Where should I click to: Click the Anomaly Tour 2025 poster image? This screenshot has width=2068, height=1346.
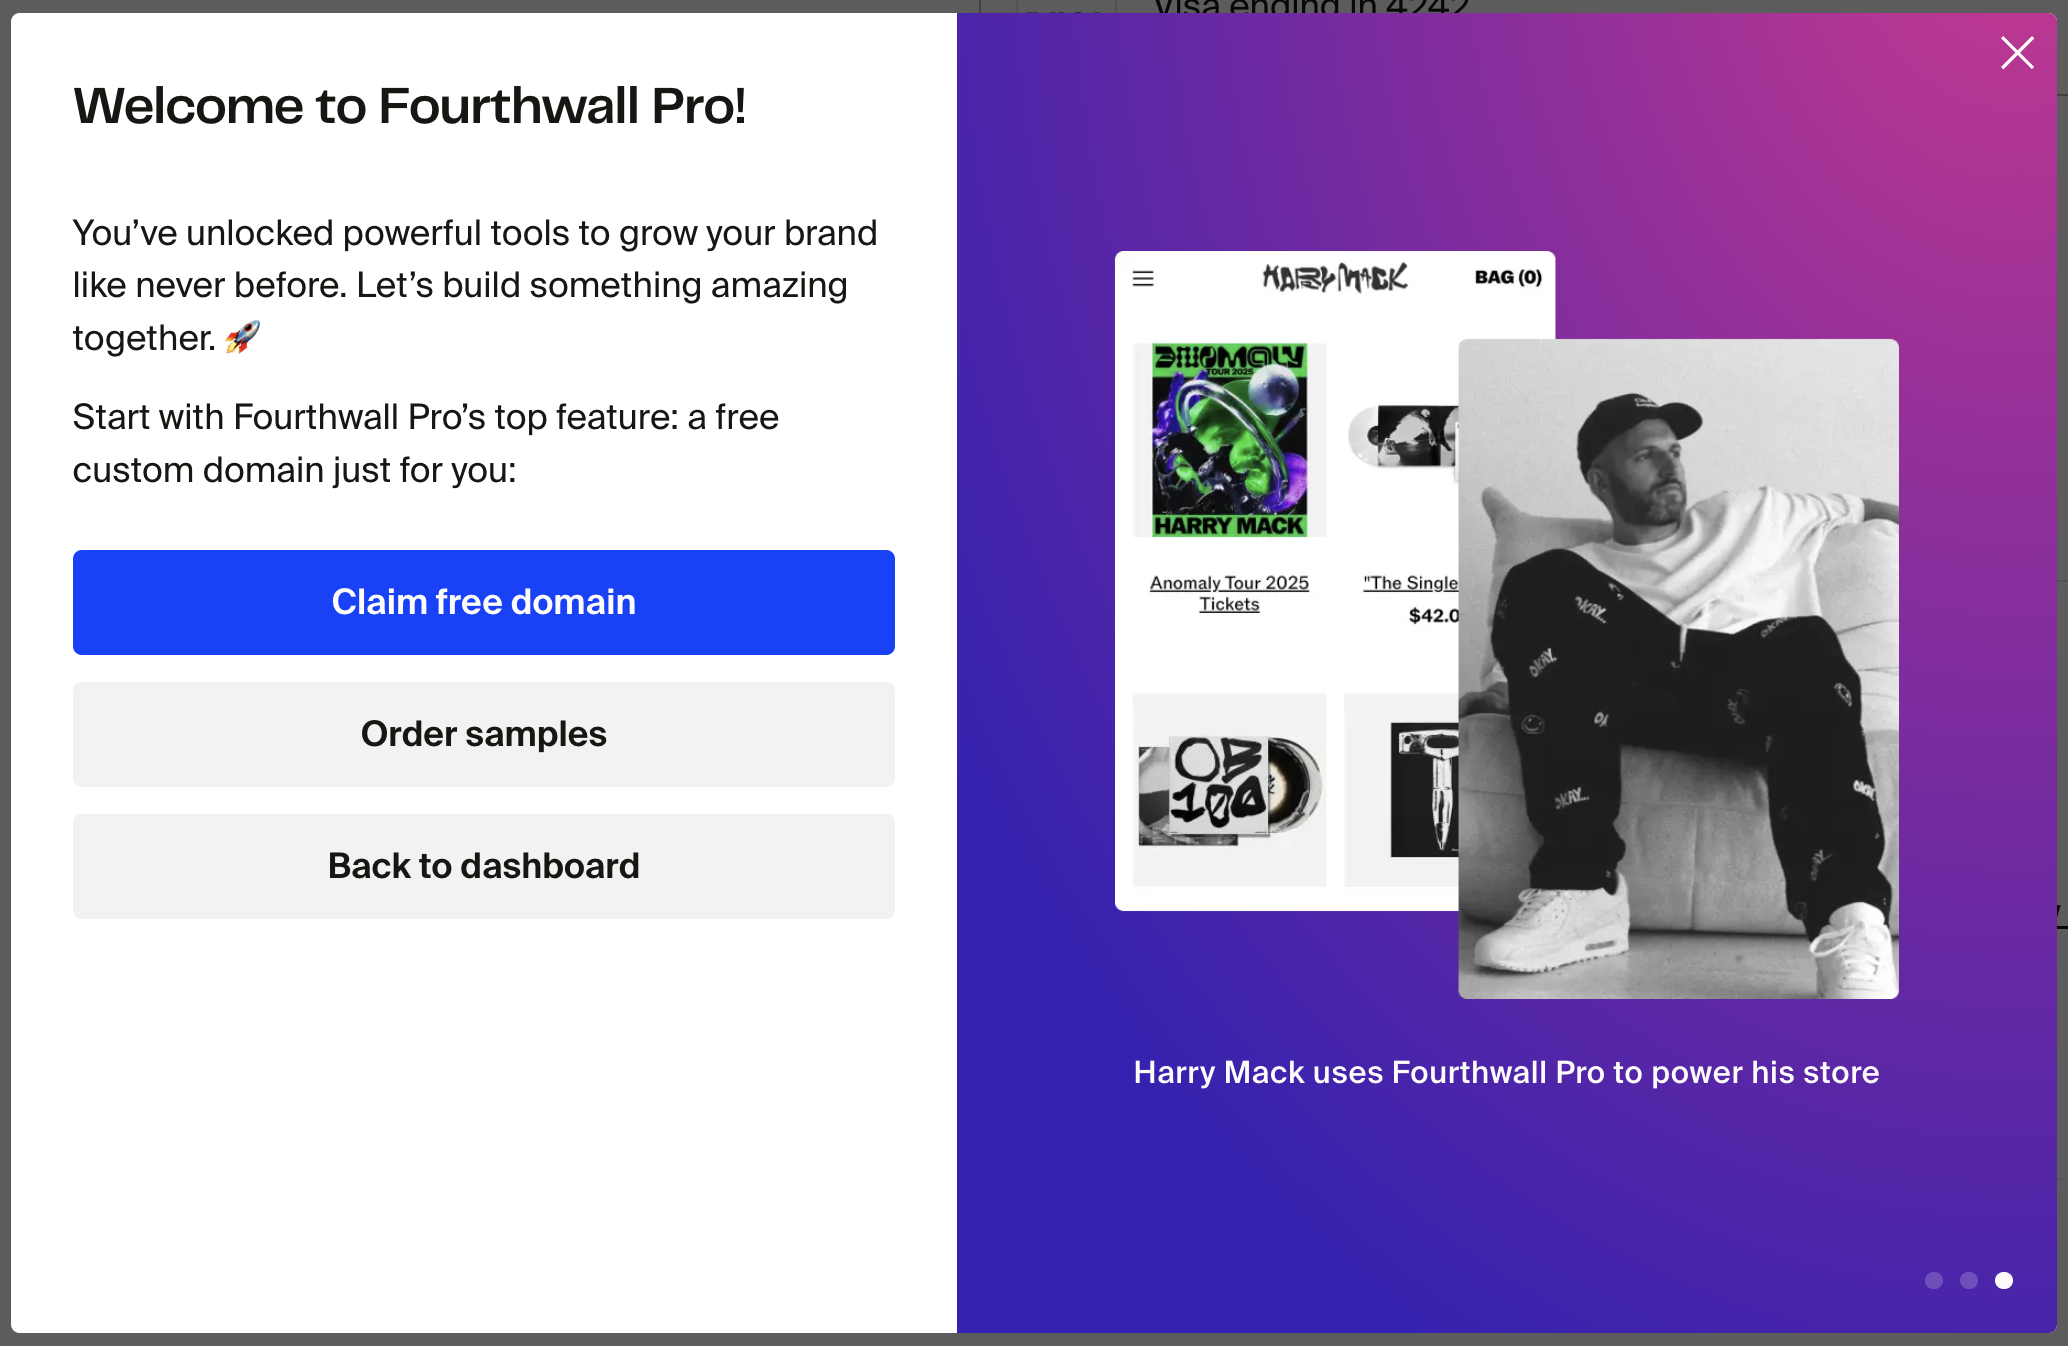1229,440
